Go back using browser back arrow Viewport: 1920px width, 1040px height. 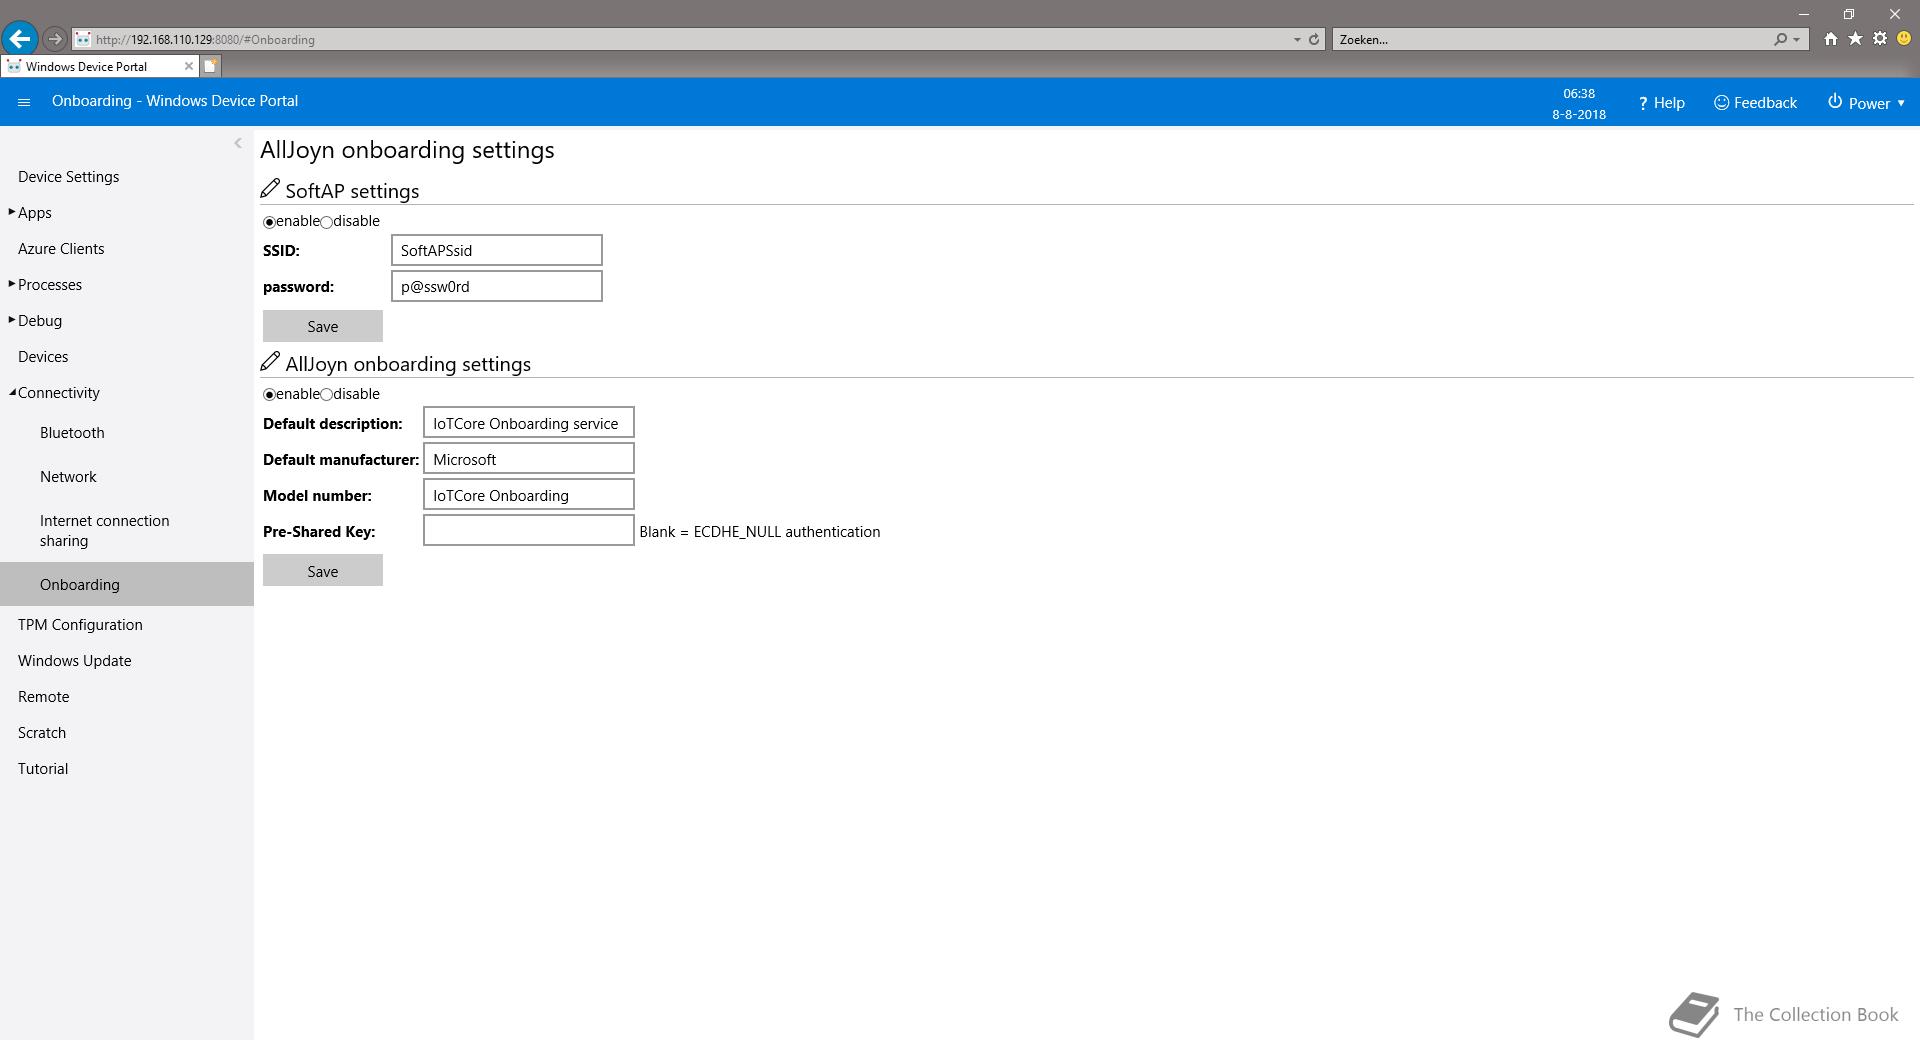(20, 39)
